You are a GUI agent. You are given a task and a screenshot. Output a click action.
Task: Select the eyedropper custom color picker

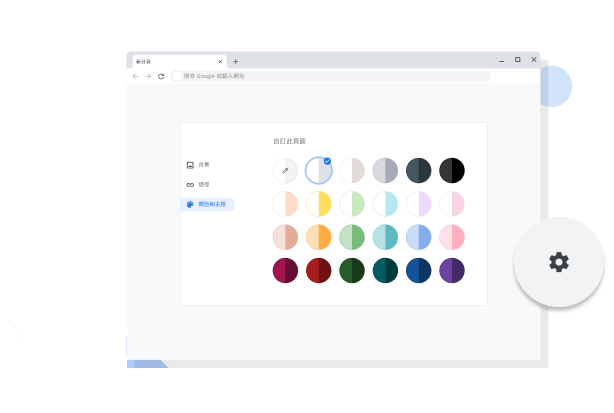[x=285, y=171]
